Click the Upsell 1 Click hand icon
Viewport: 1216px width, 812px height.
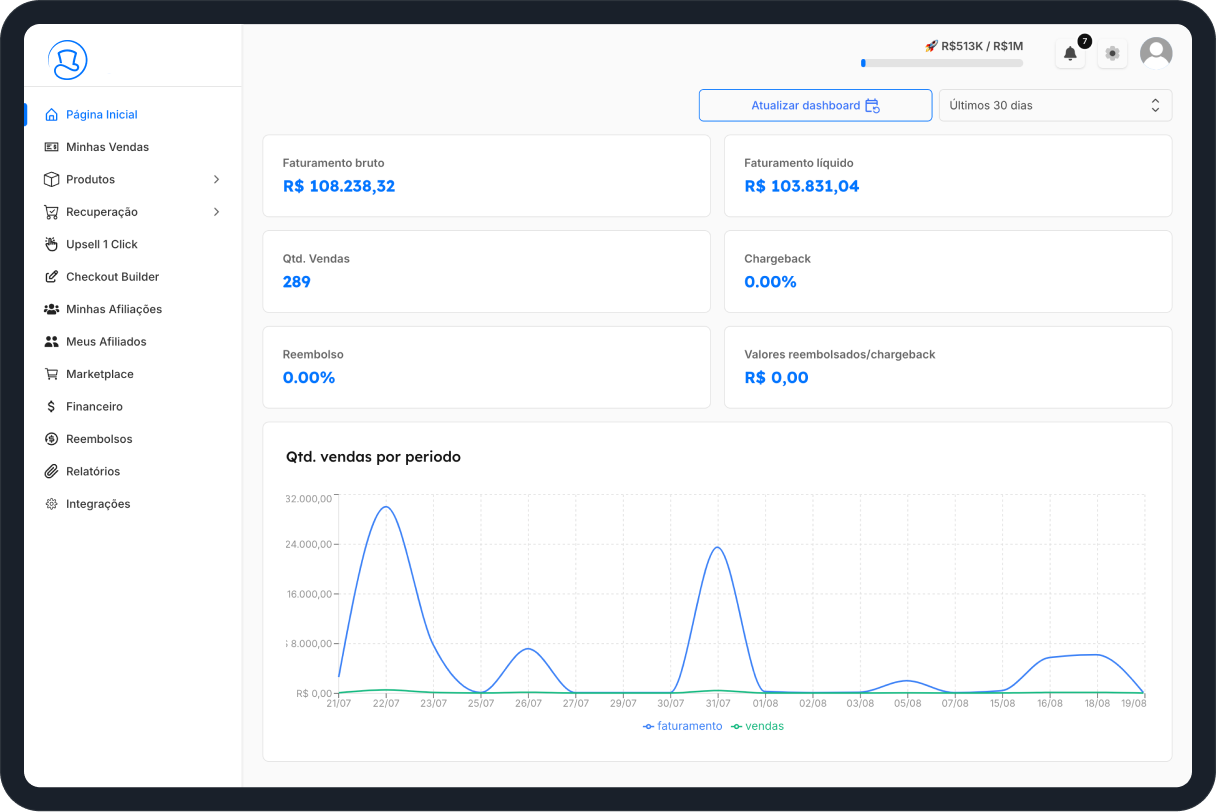[x=51, y=244]
